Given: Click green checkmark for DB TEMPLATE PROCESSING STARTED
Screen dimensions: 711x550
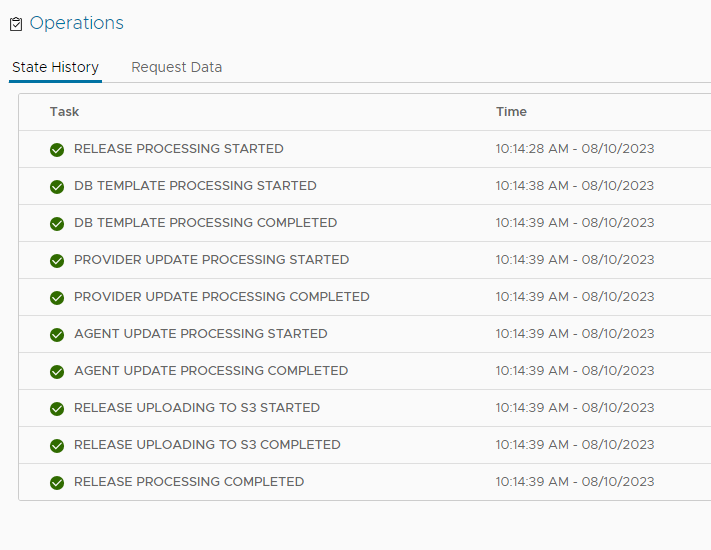Looking at the screenshot, I should 57,186.
